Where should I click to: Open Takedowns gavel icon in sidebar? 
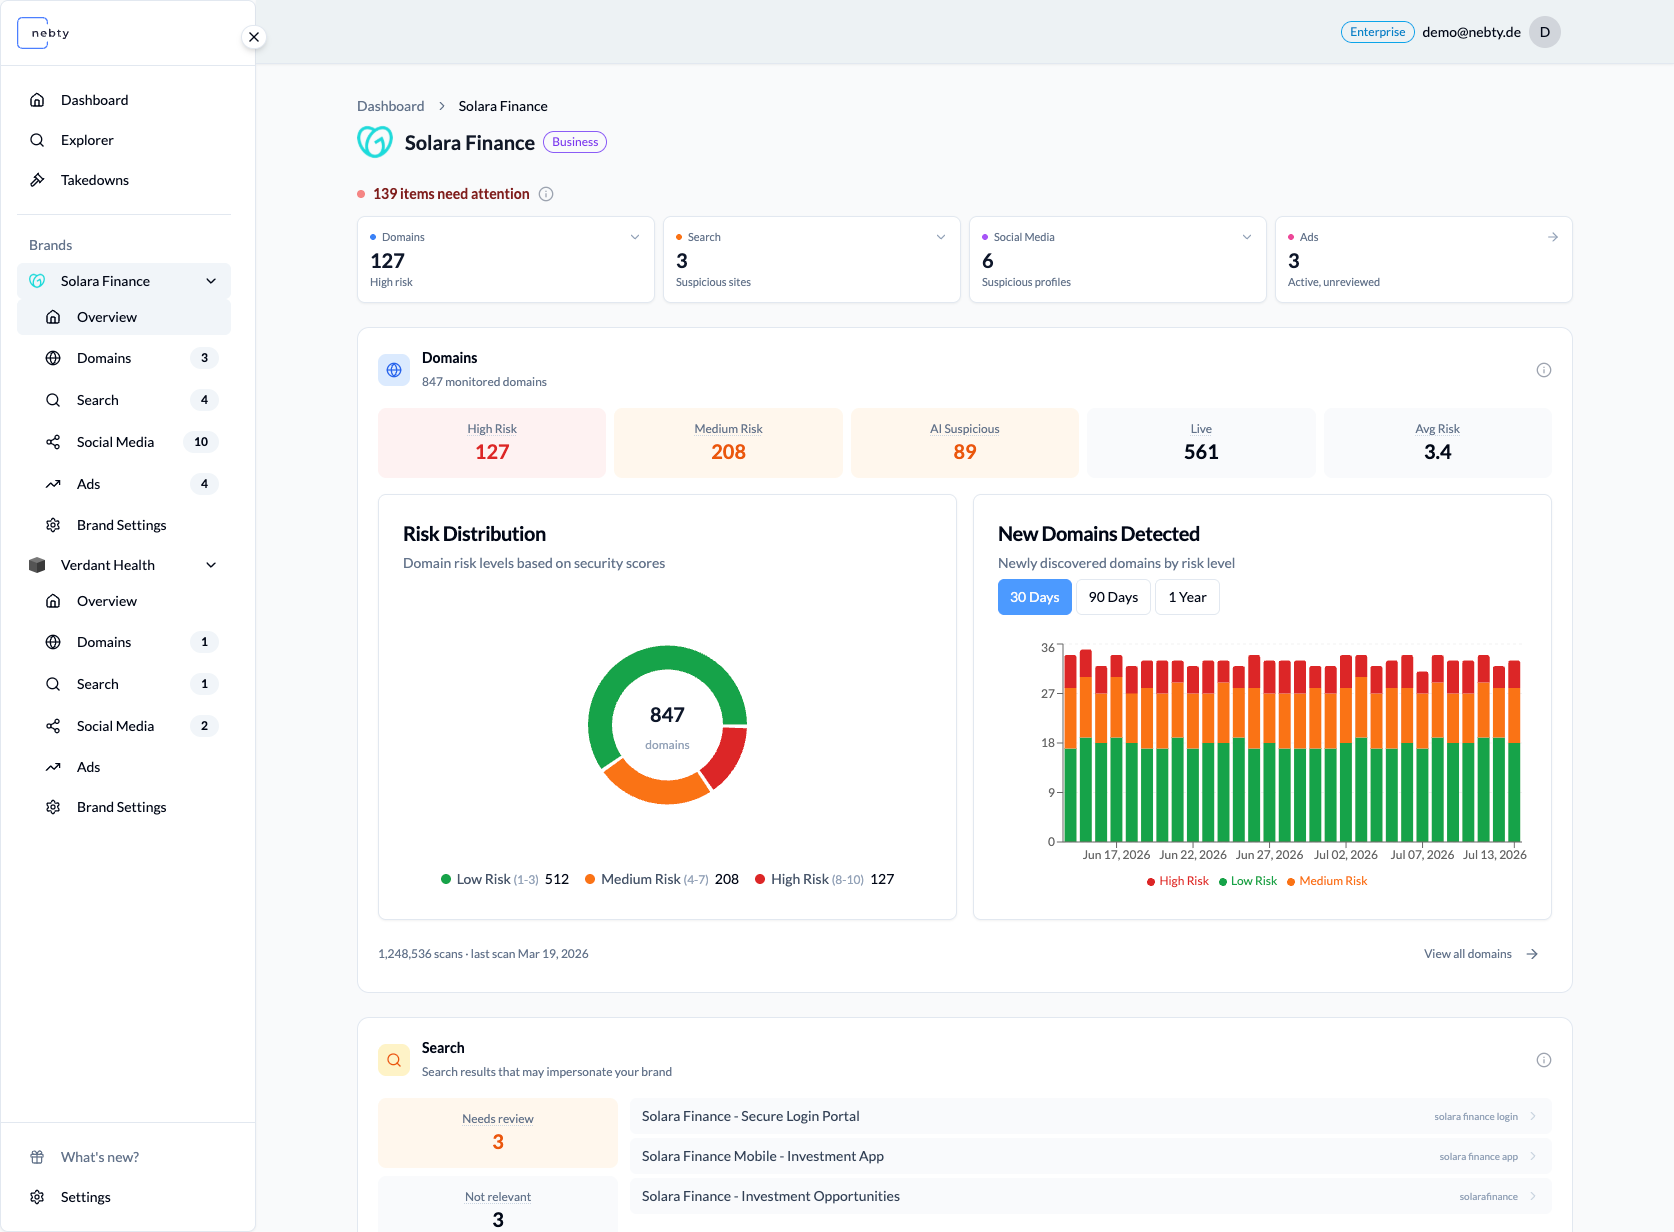37,180
